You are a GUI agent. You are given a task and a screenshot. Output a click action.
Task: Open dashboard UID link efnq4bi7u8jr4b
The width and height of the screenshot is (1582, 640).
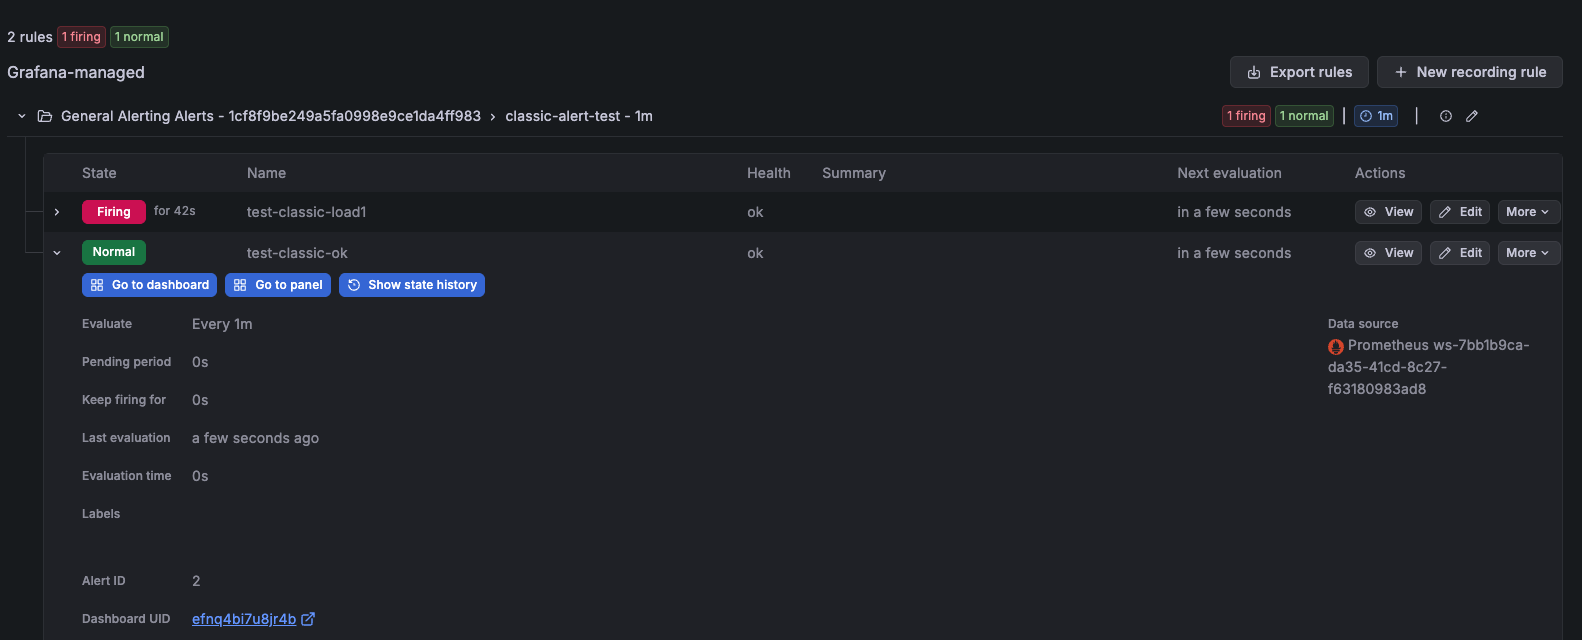(244, 619)
